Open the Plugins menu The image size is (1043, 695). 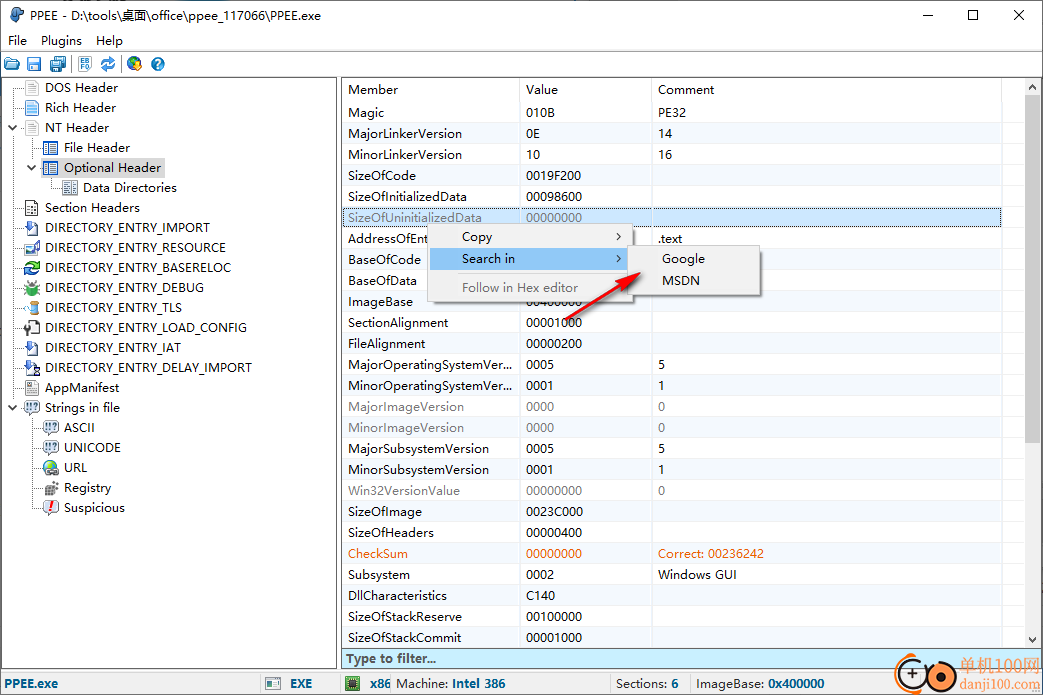(x=61, y=41)
